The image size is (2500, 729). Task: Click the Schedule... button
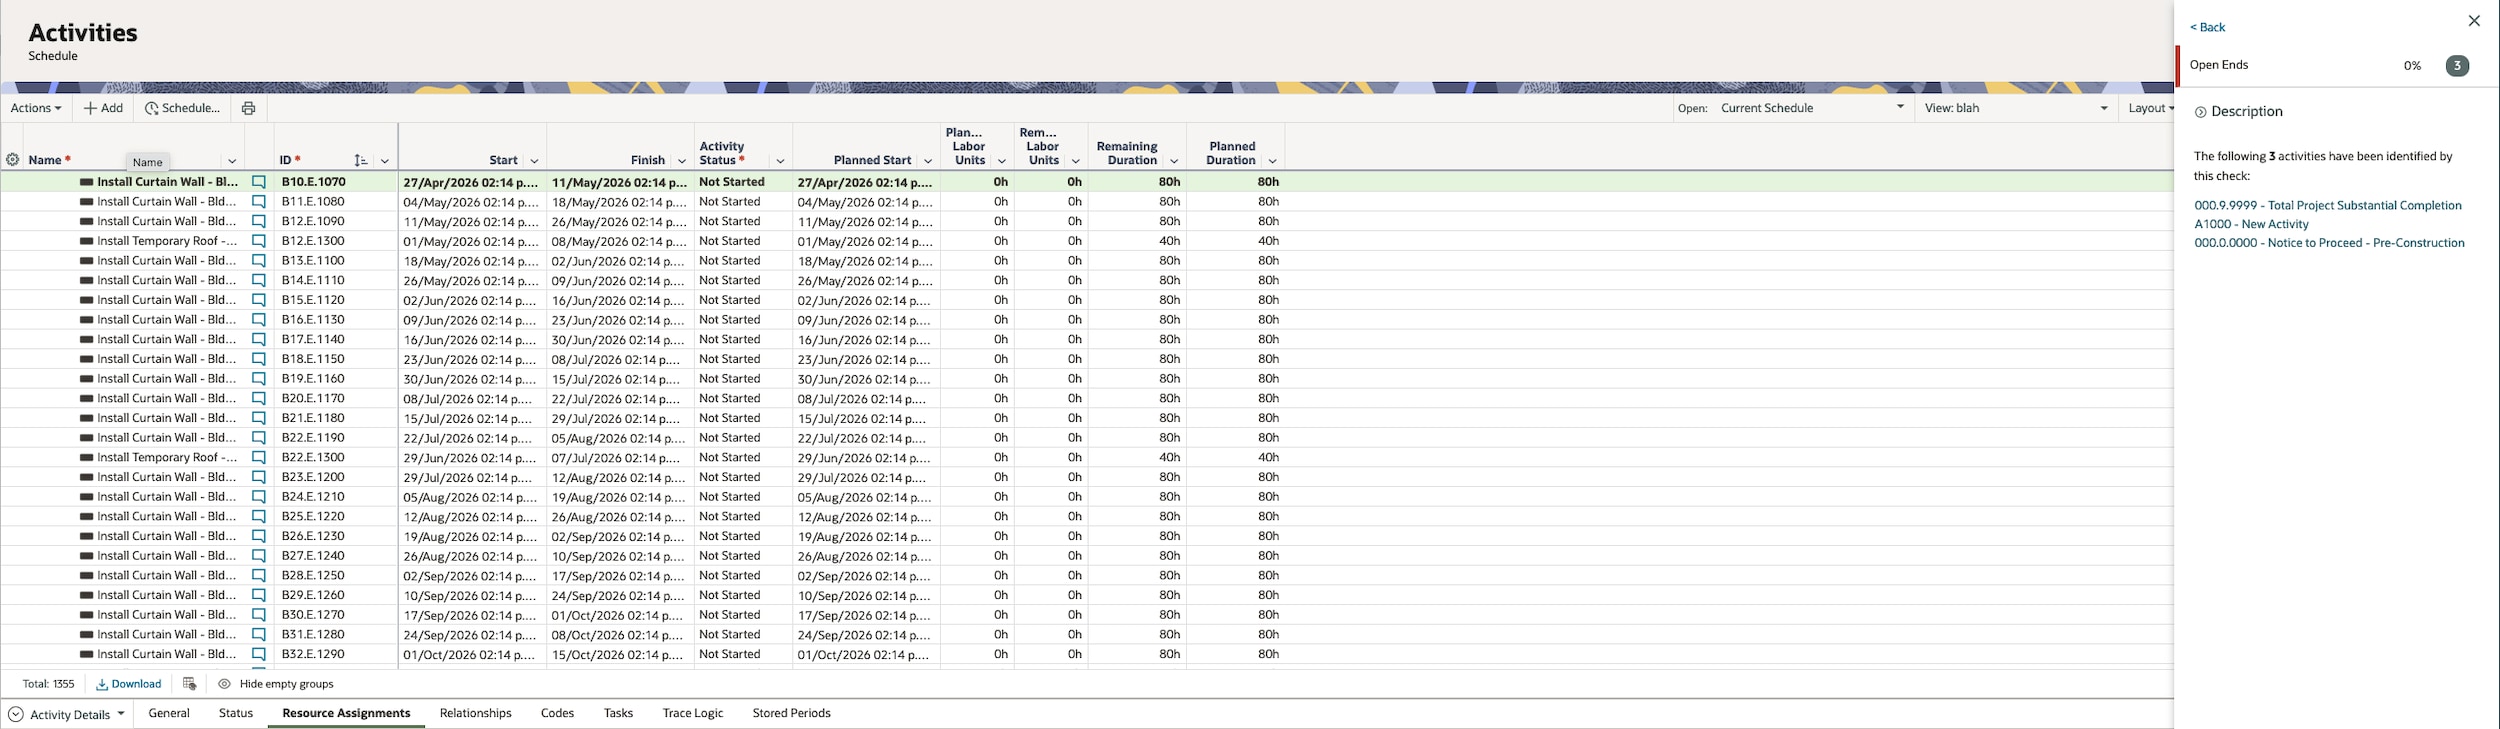point(182,108)
